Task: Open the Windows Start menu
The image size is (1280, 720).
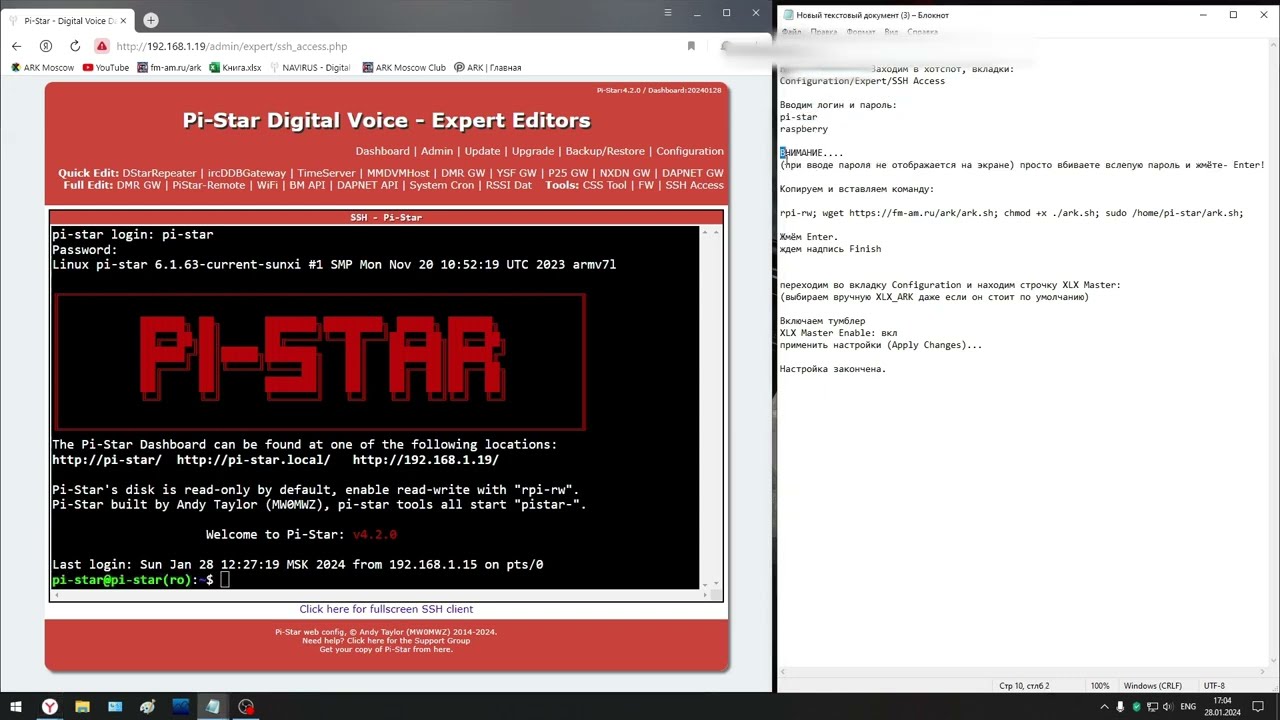Action: (16, 707)
